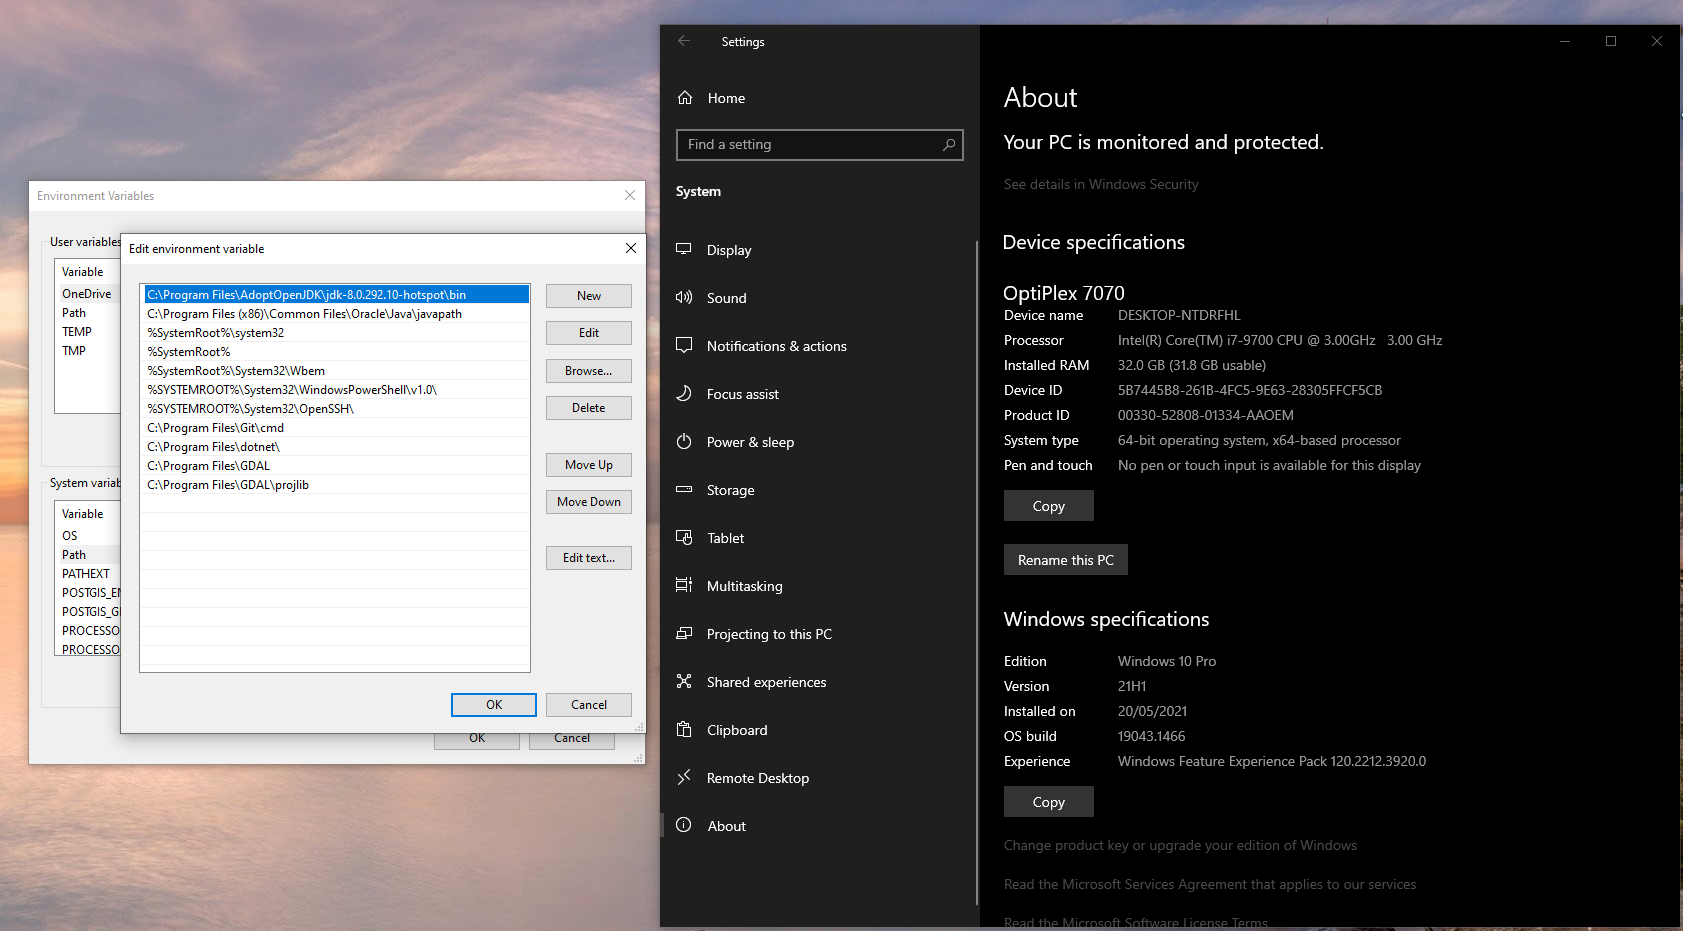Click the Remote Desktop icon
Viewport: 1683px width, 931px height.
pos(684,777)
